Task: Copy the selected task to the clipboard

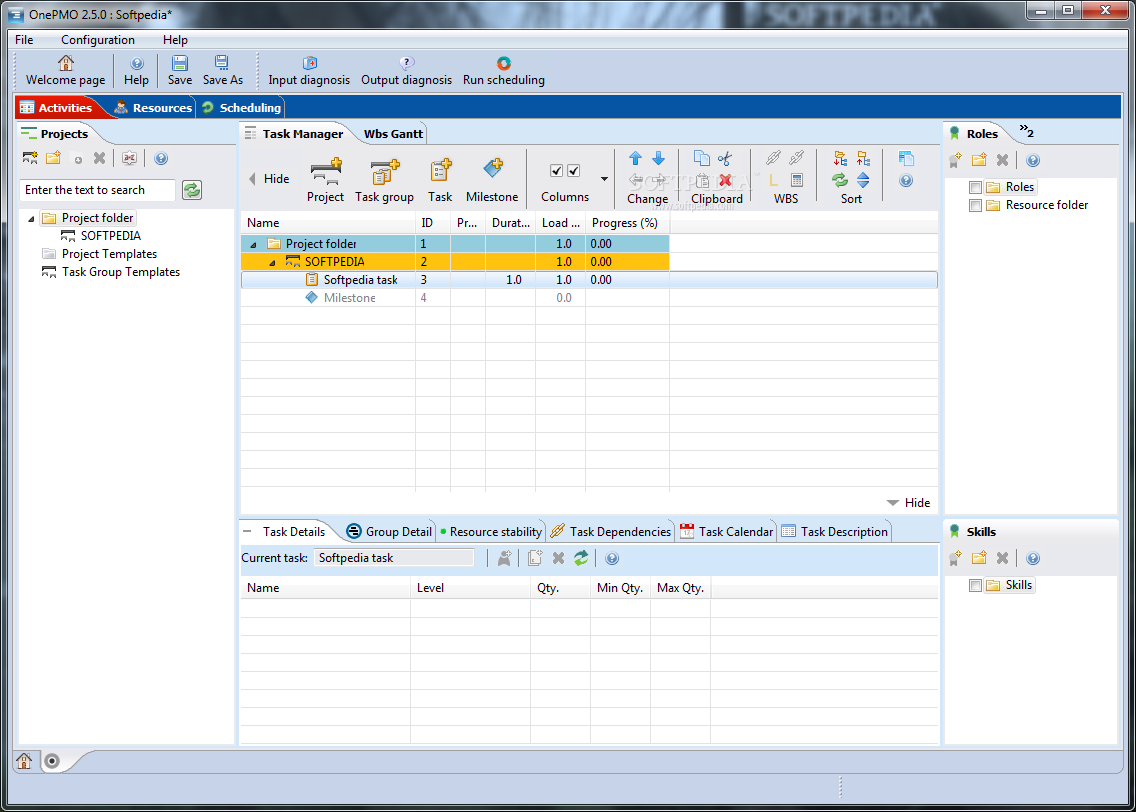Action: click(x=701, y=158)
